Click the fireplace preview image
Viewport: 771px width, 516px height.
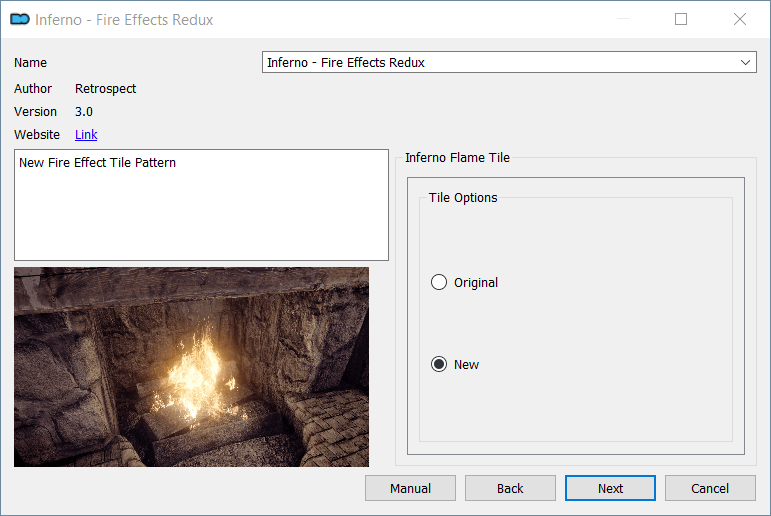point(191,367)
